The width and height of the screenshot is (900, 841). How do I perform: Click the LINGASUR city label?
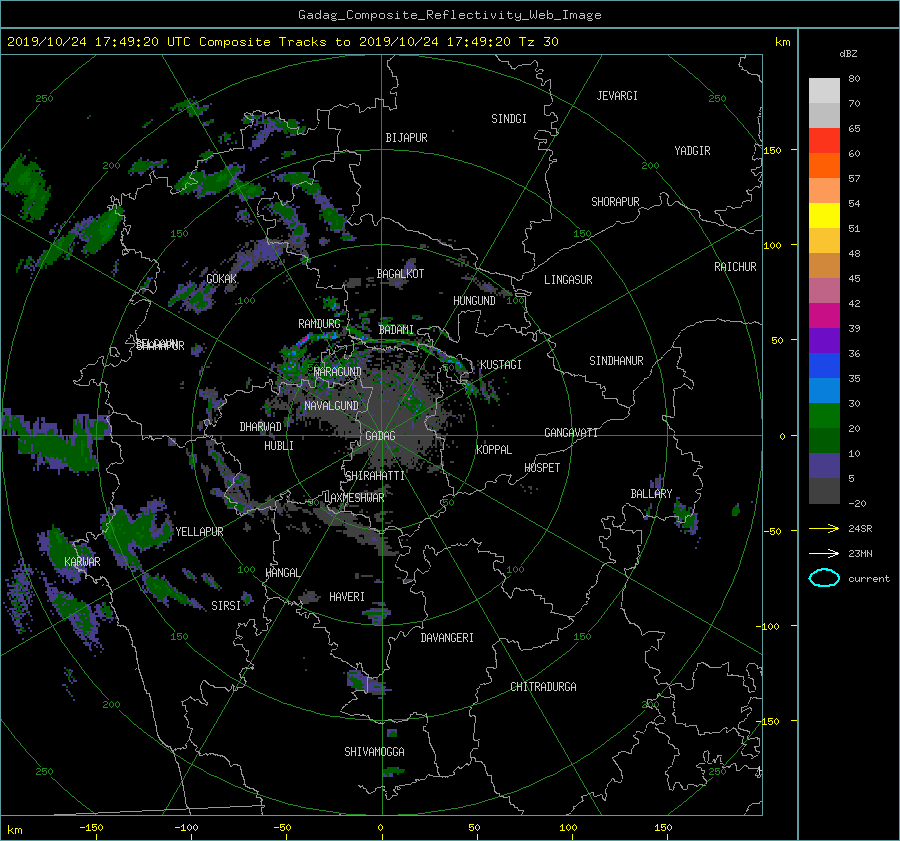568,280
